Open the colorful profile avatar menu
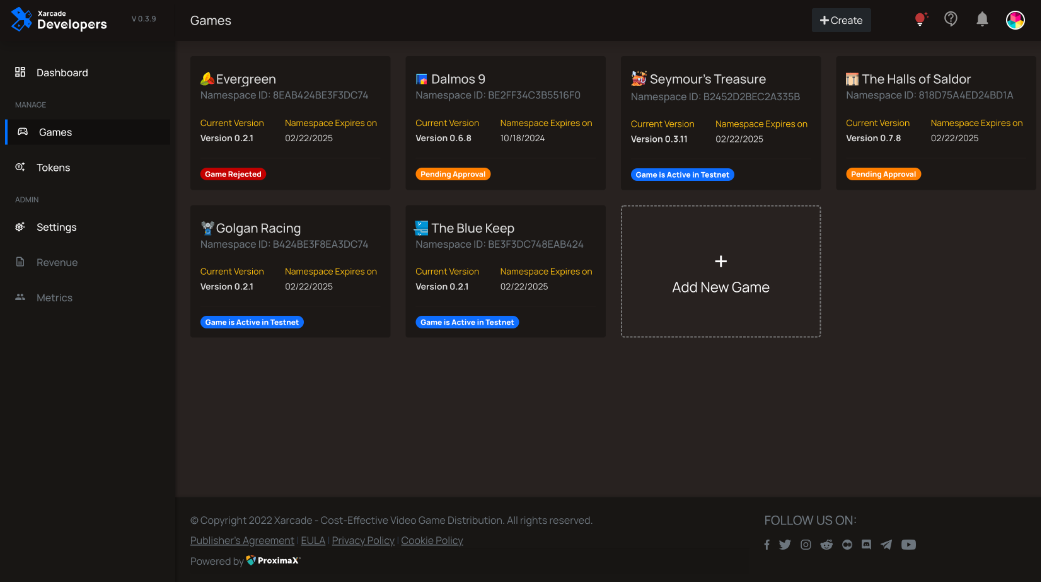Screen dimensions: 1041x582 tap(1015, 19)
